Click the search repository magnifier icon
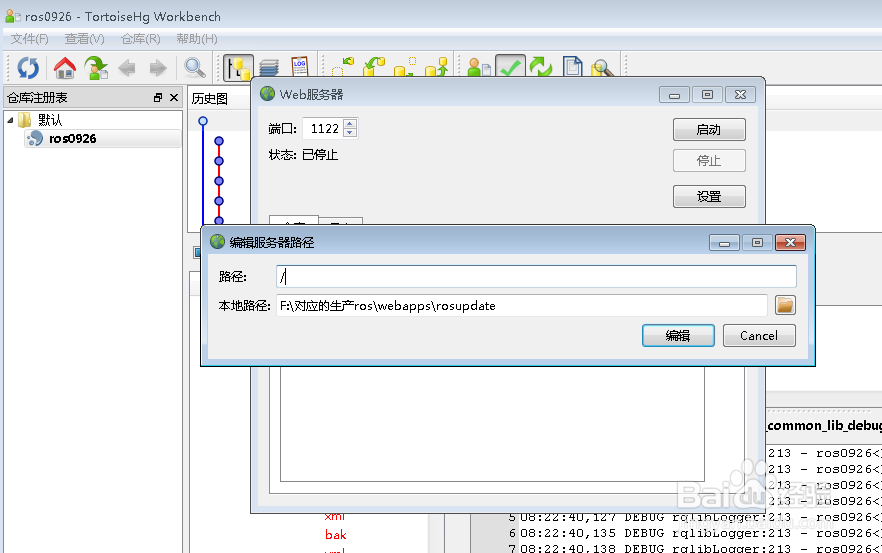 [x=601, y=68]
